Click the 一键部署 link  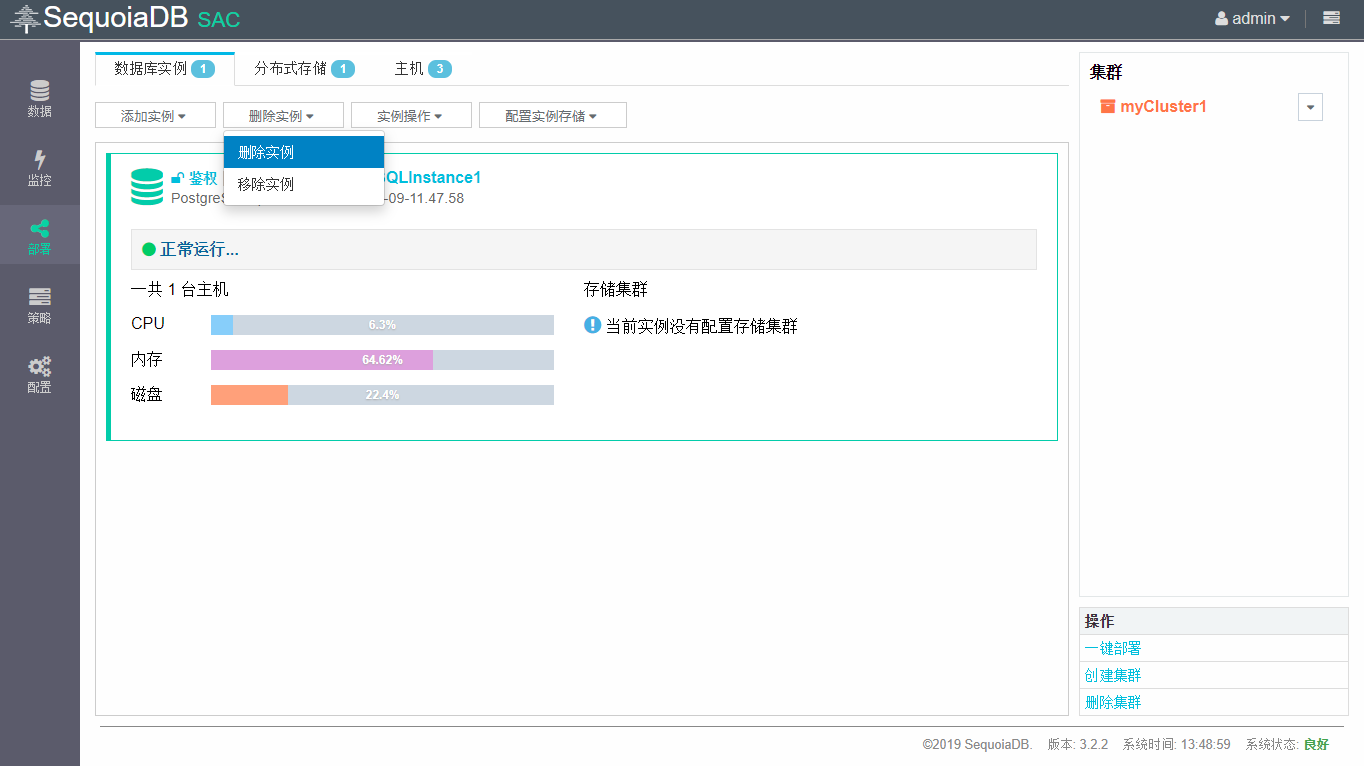click(x=1112, y=648)
